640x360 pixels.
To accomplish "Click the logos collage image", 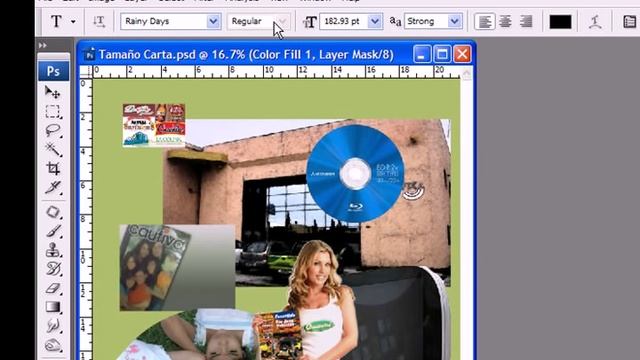I will point(154,125).
